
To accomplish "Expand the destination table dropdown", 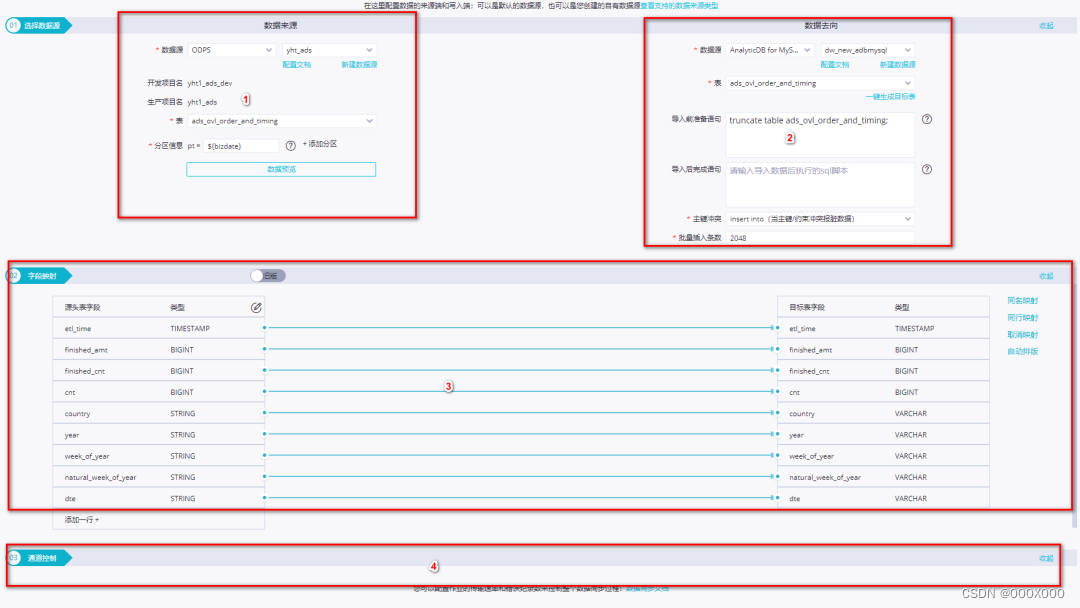I will pos(820,83).
